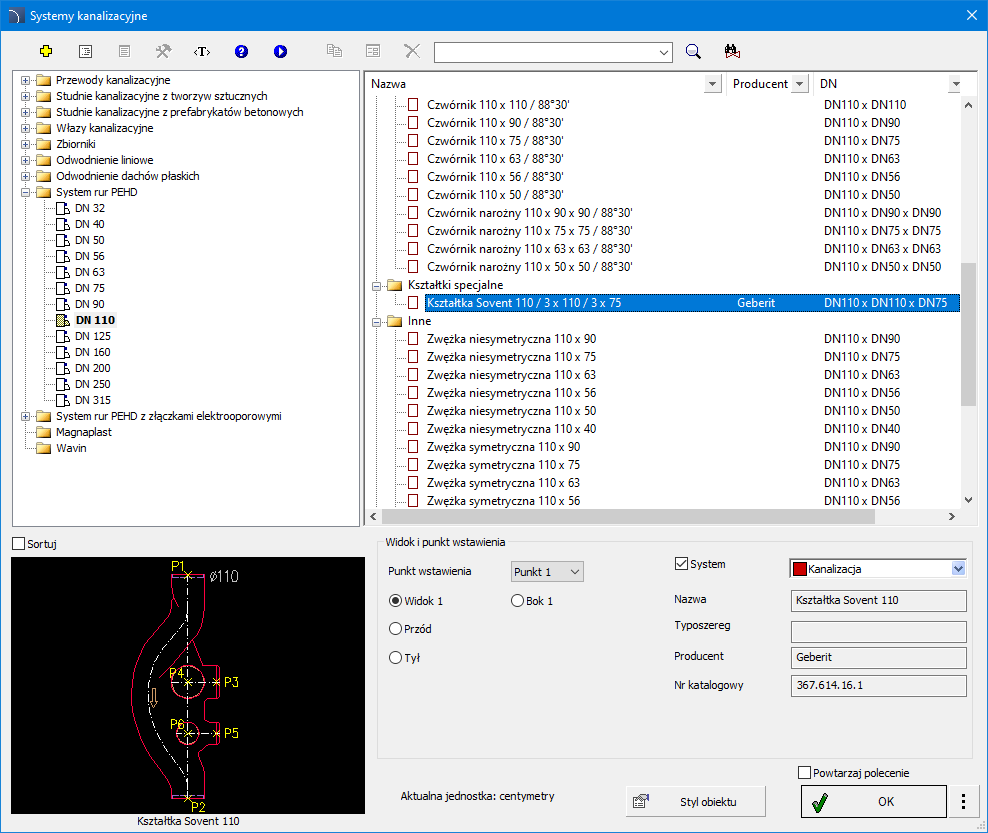Click the Styl obiektu button
The height and width of the screenshot is (833, 988).
coord(696,801)
